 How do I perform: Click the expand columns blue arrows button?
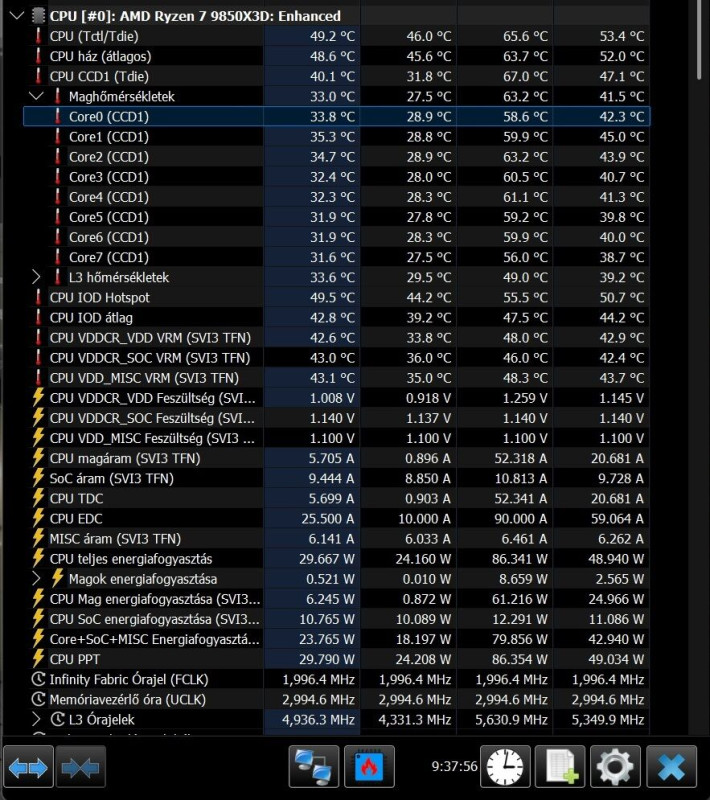pyautogui.click(x=28, y=767)
